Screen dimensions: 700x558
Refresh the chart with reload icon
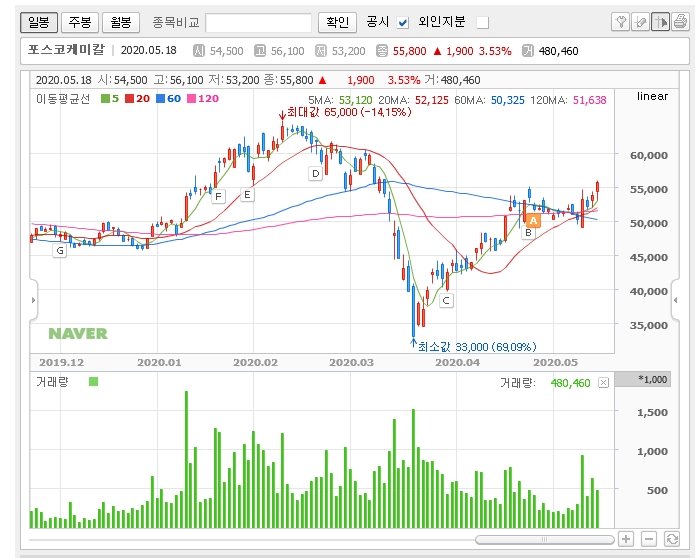672,539
